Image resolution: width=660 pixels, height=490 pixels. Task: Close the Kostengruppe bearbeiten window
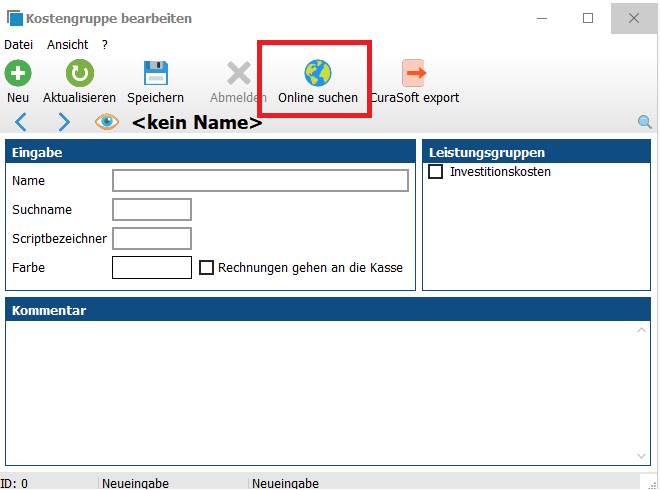pos(633,18)
